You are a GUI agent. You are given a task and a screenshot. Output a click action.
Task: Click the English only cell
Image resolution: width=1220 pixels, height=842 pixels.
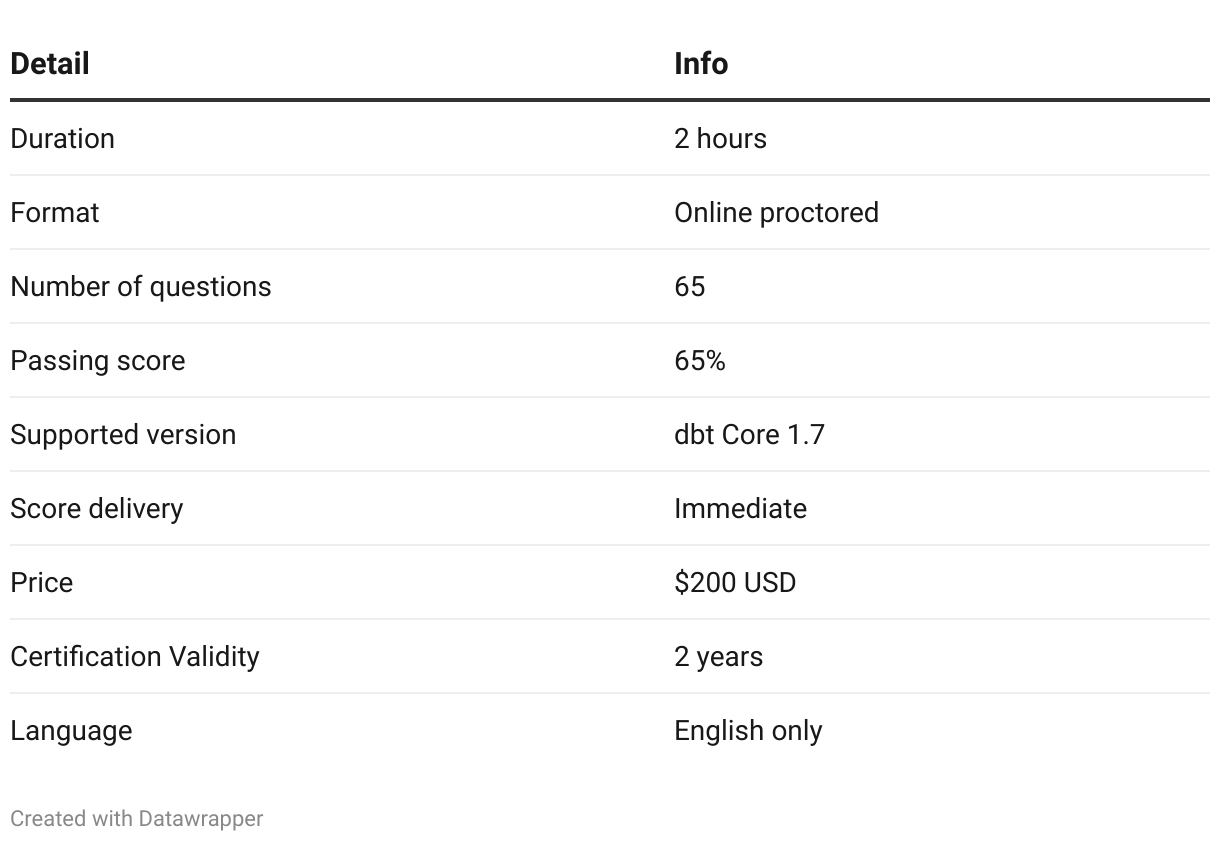[748, 730]
